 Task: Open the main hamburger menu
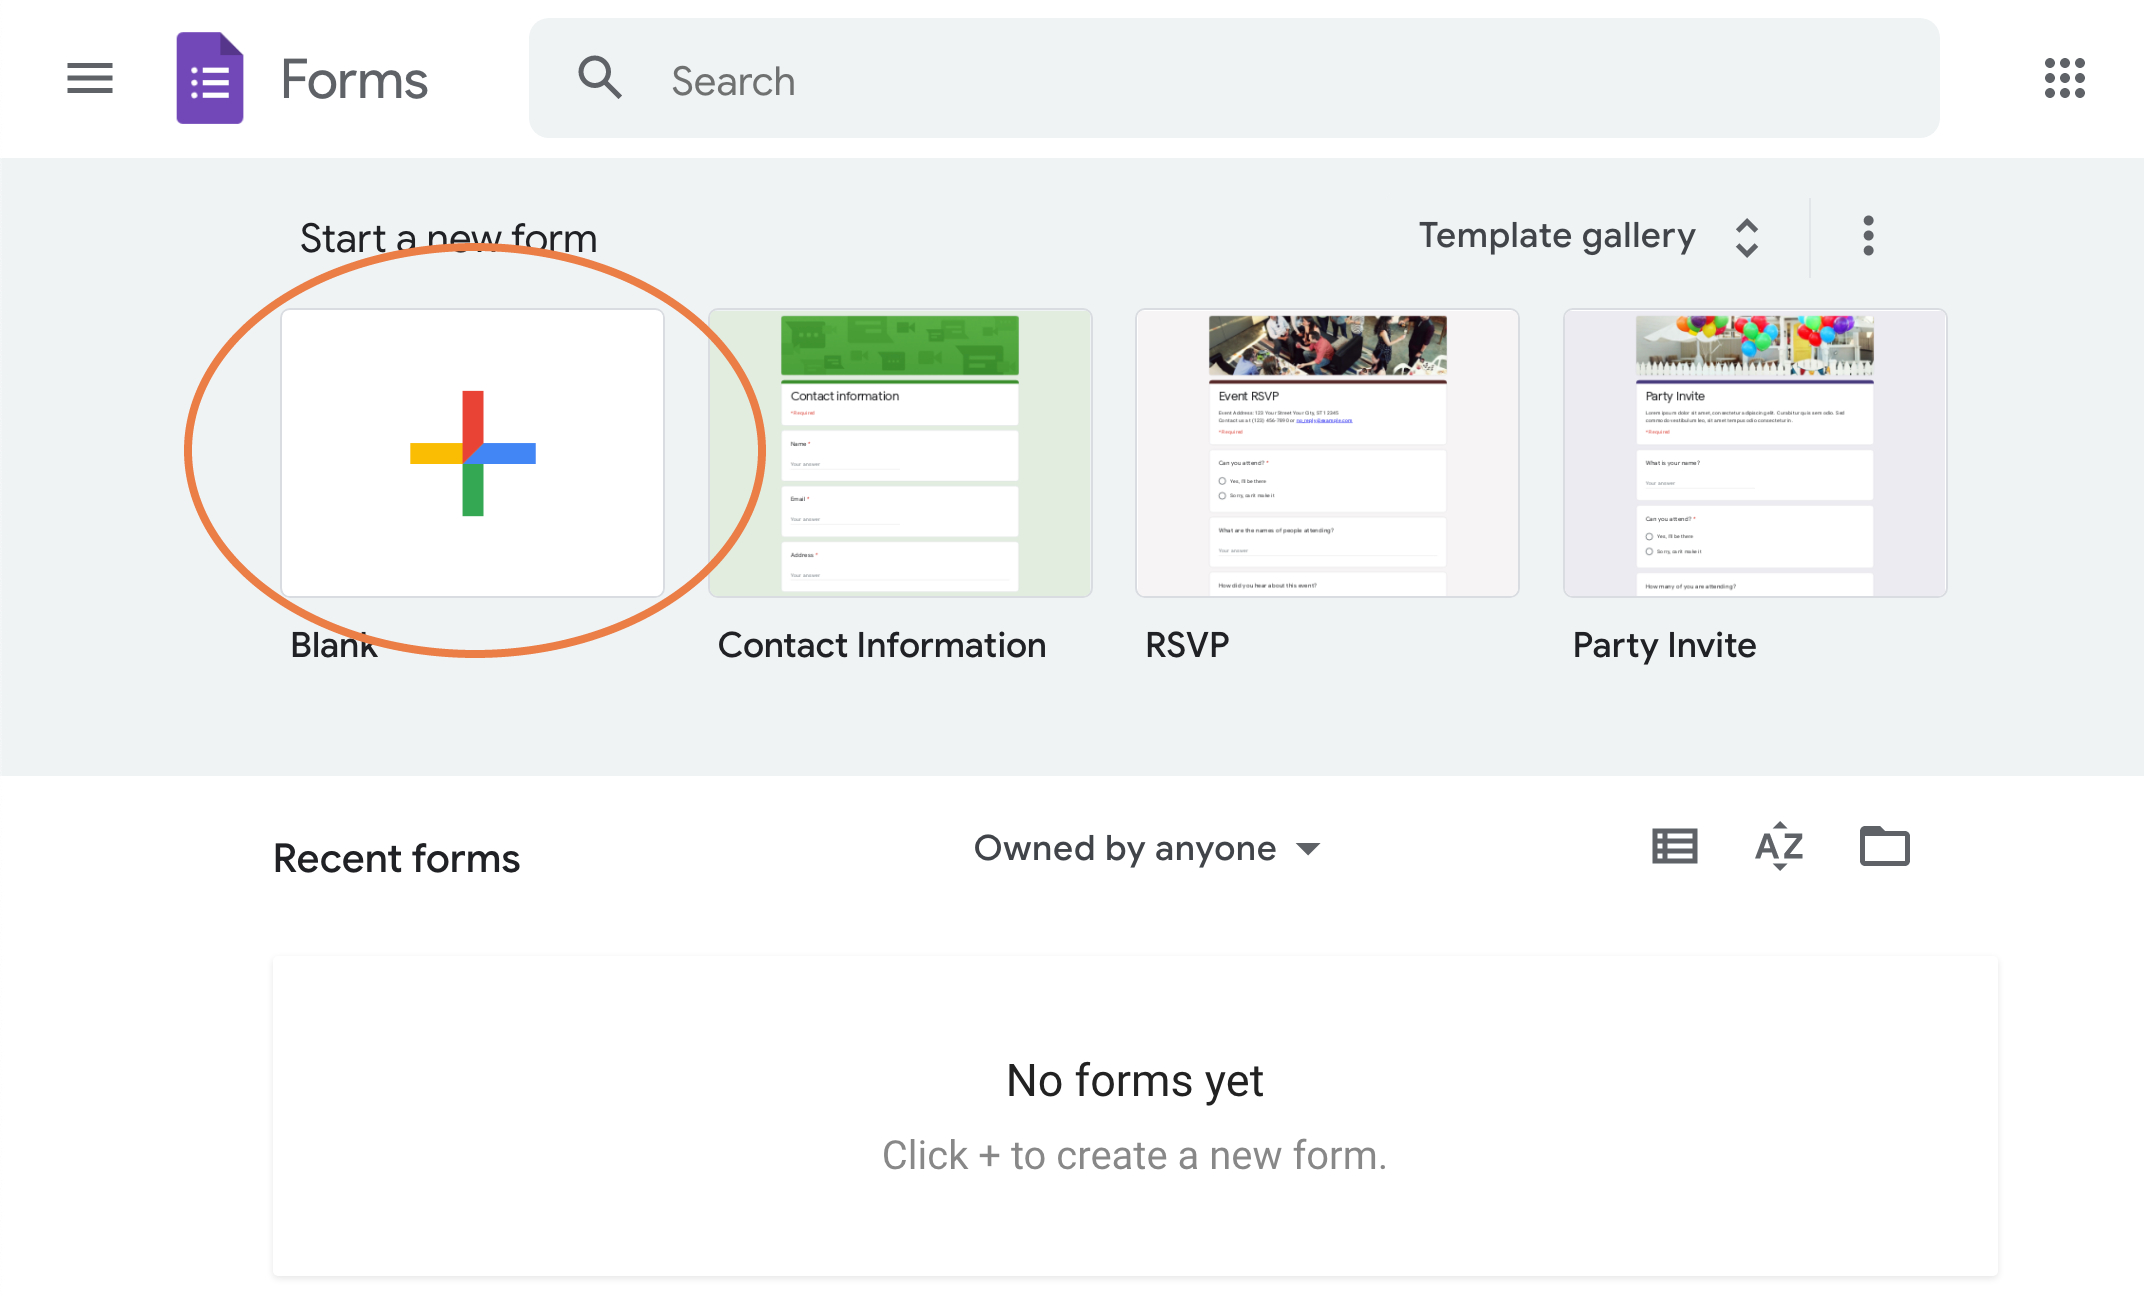pyautogui.click(x=90, y=78)
